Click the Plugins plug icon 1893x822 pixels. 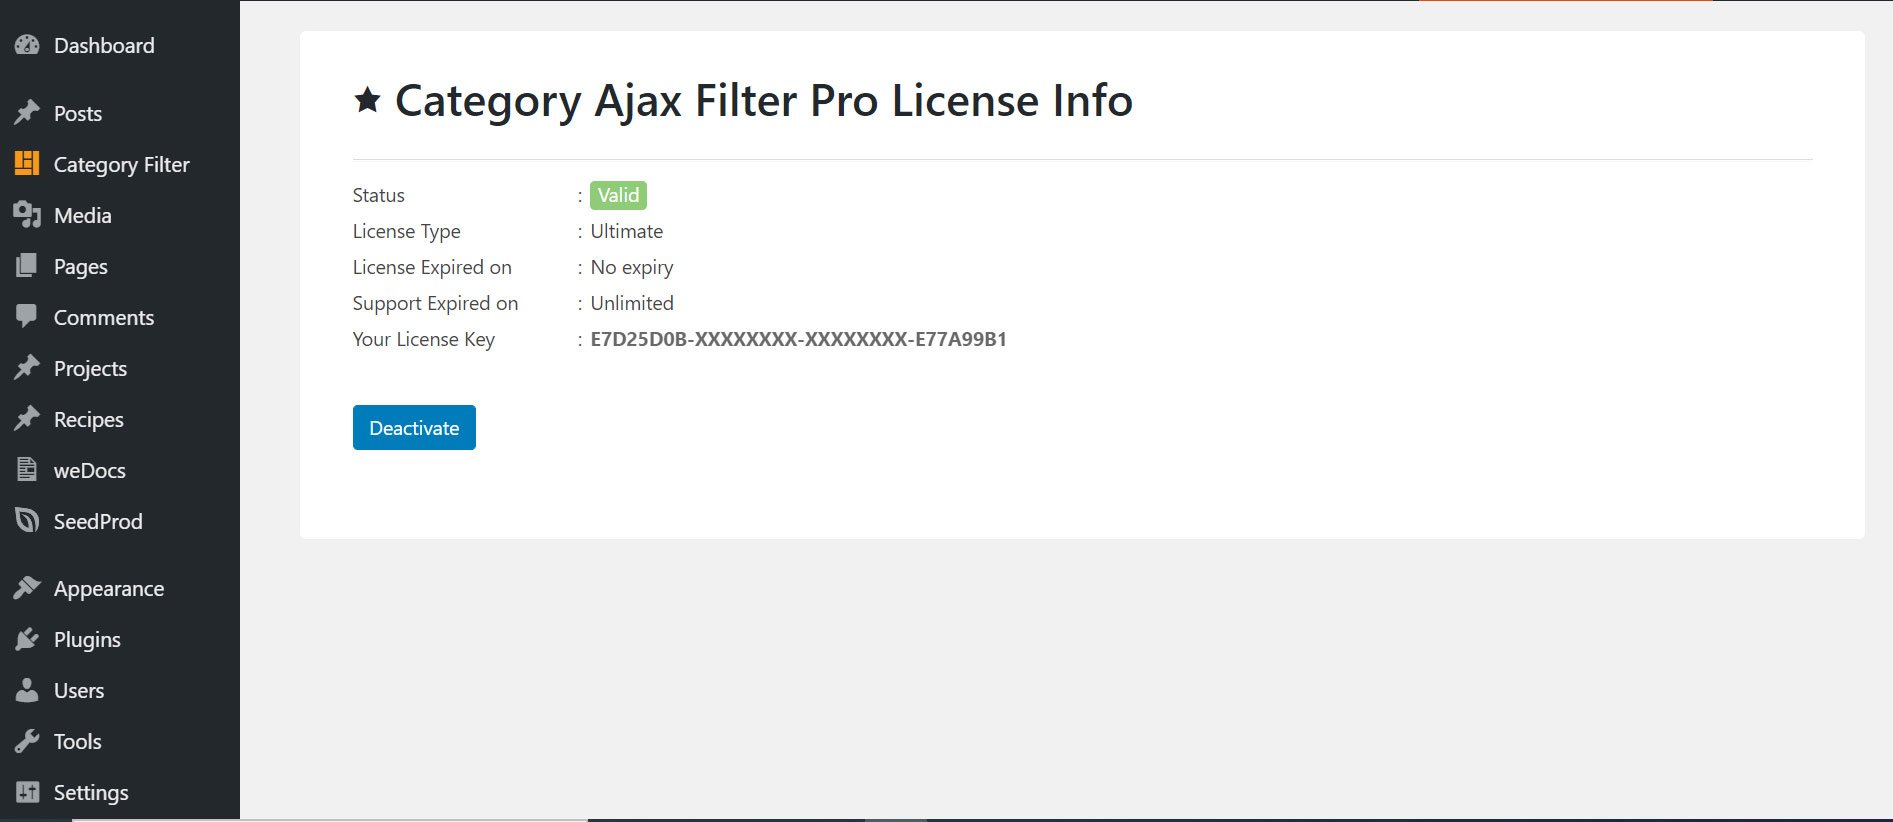coord(27,639)
